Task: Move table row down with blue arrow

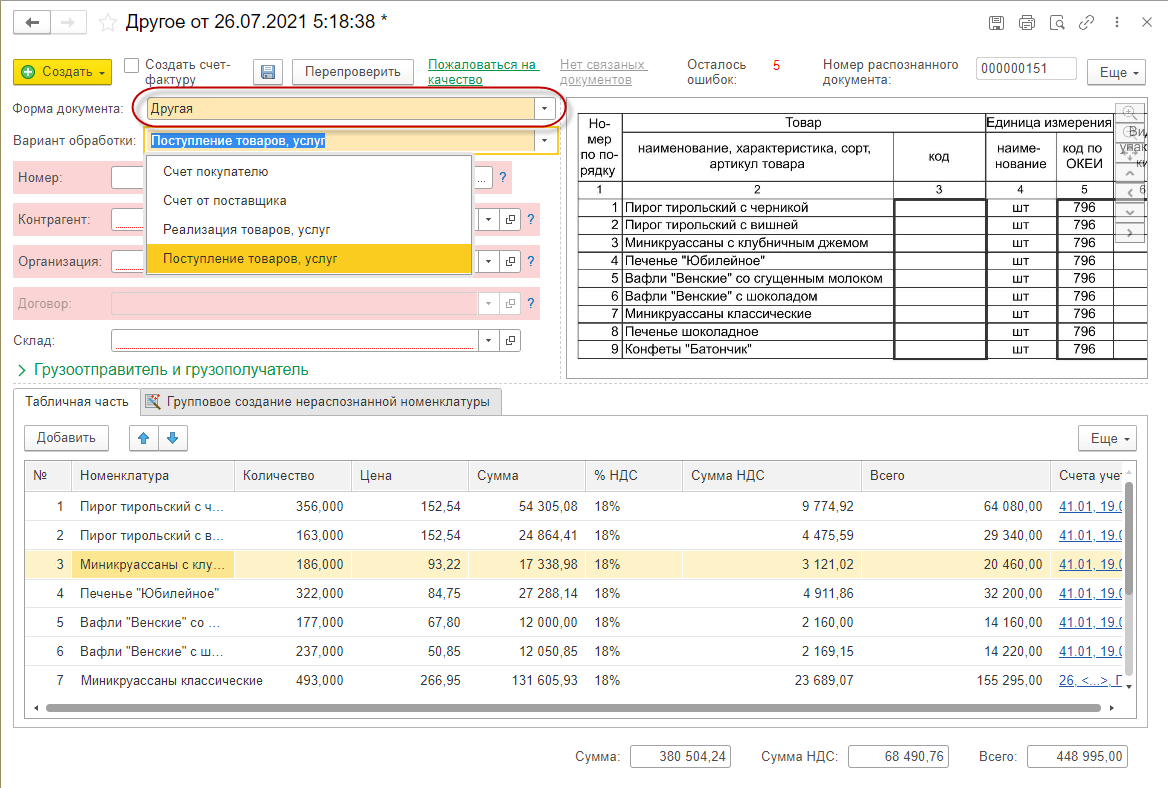Action: coord(172,437)
